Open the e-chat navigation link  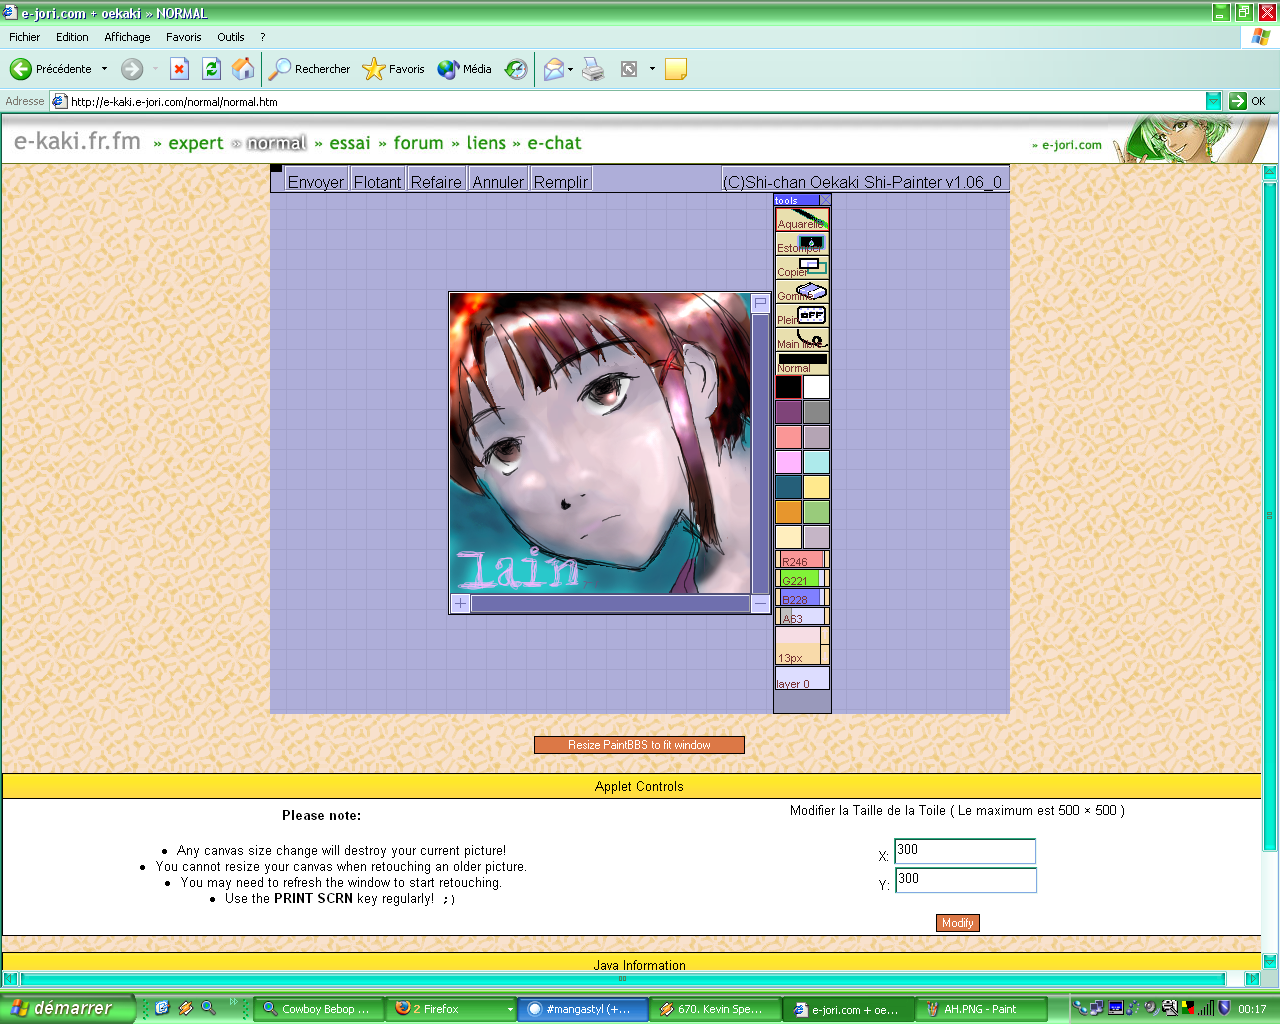(554, 143)
